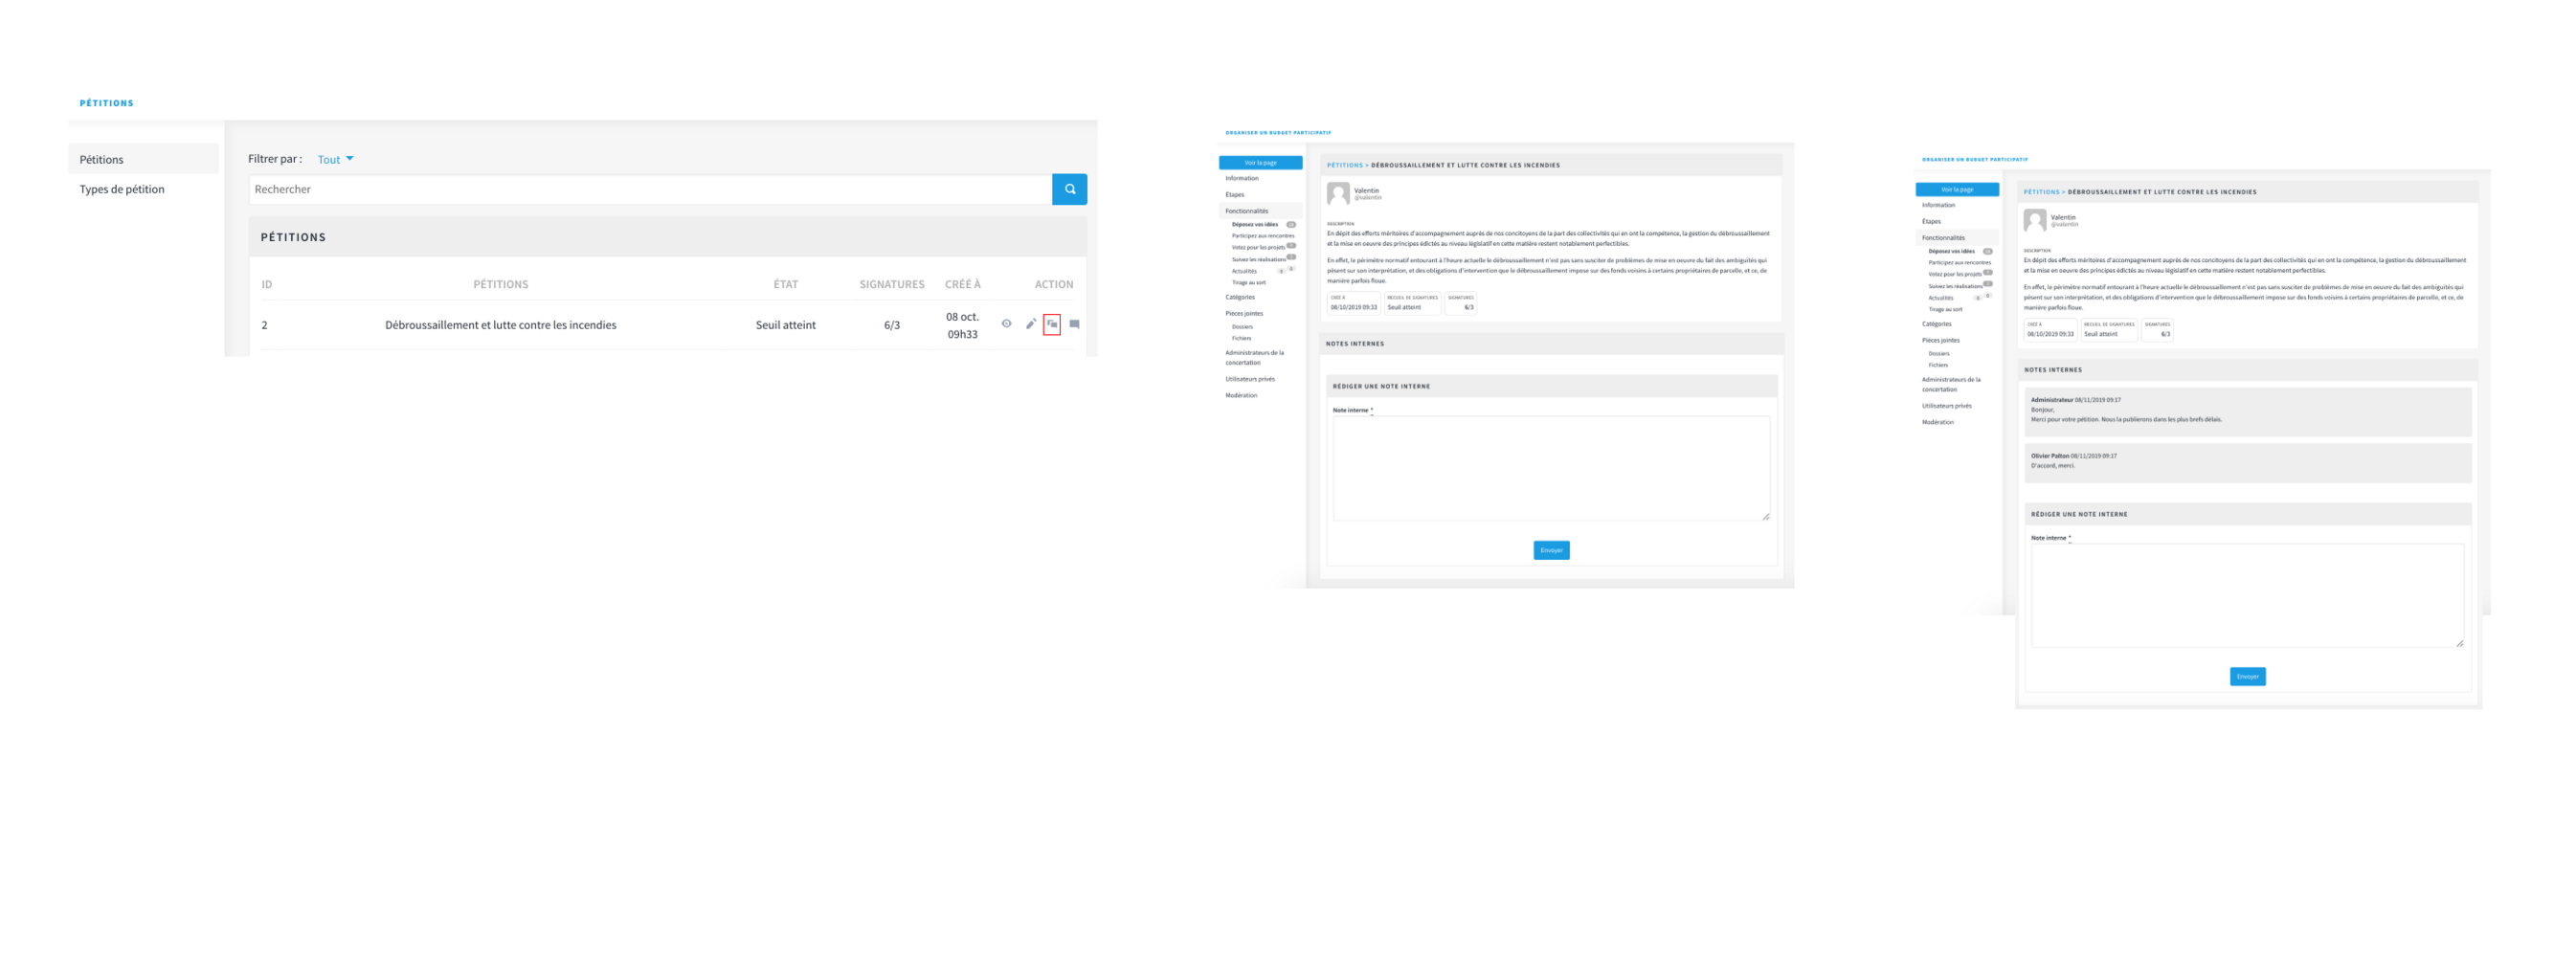This screenshot has width=2576, height=957.
Task: Click the 'Signatures' column header
Action: tap(891, 284)
